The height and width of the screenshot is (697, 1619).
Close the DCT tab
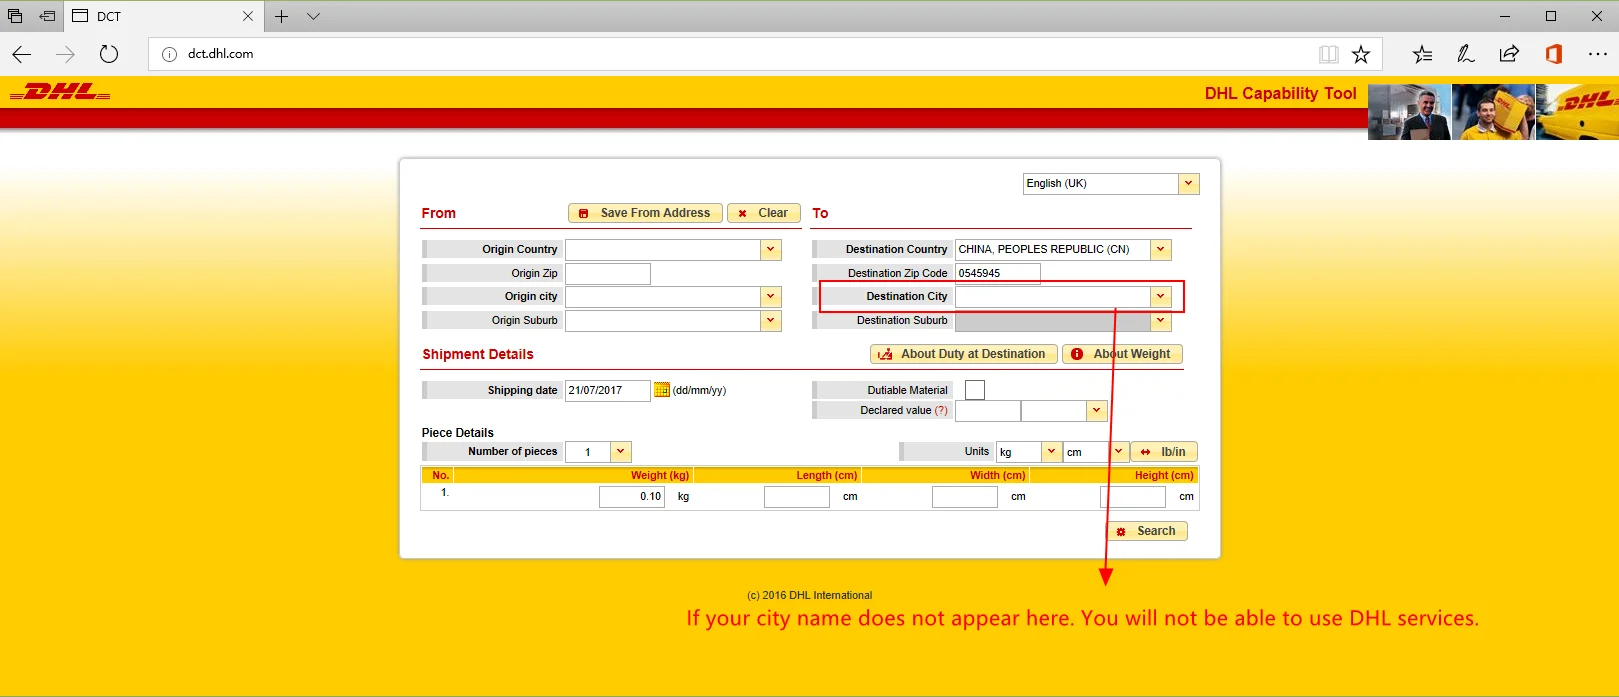248,16
